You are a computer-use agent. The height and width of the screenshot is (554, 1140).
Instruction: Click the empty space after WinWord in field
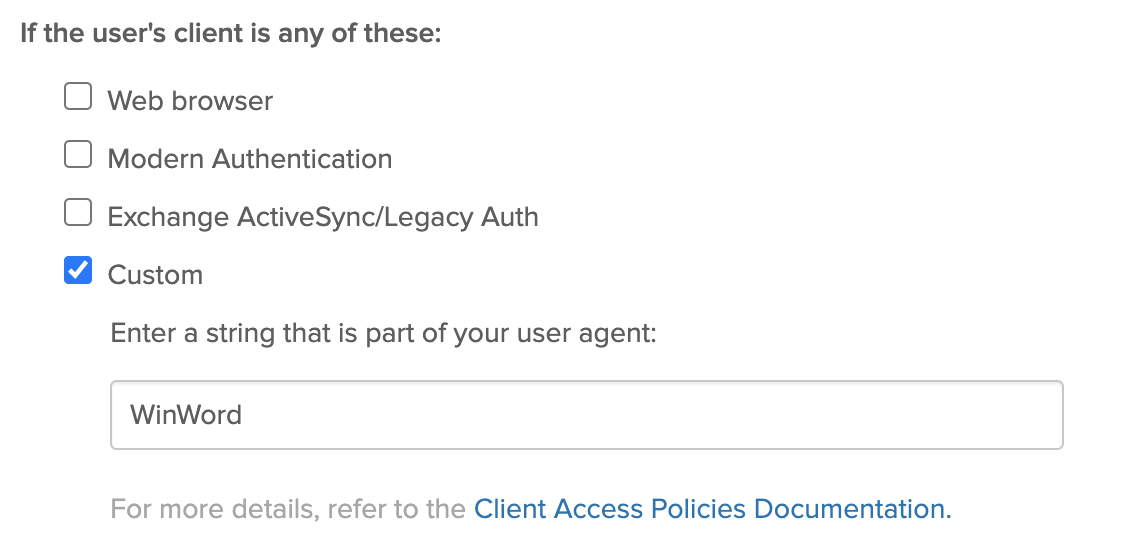coord(650,415)
